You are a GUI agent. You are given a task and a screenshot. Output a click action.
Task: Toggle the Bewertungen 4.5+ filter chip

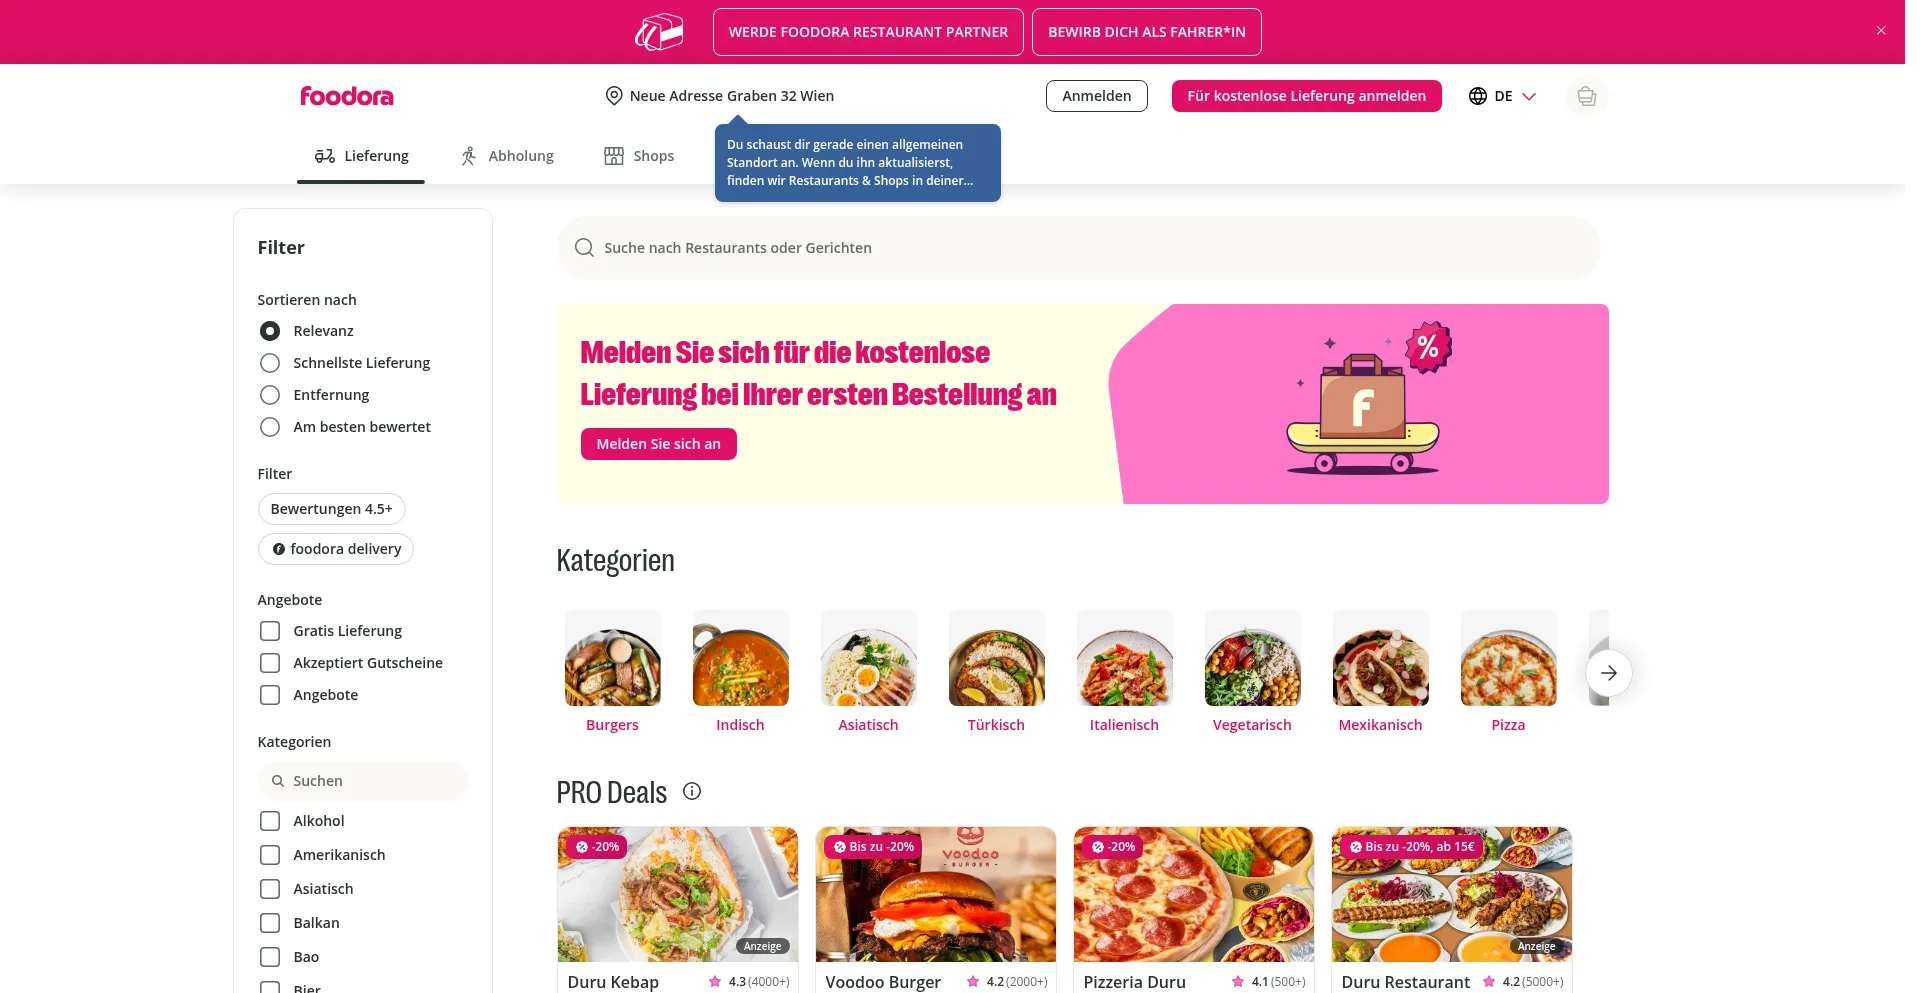[332, 509]
